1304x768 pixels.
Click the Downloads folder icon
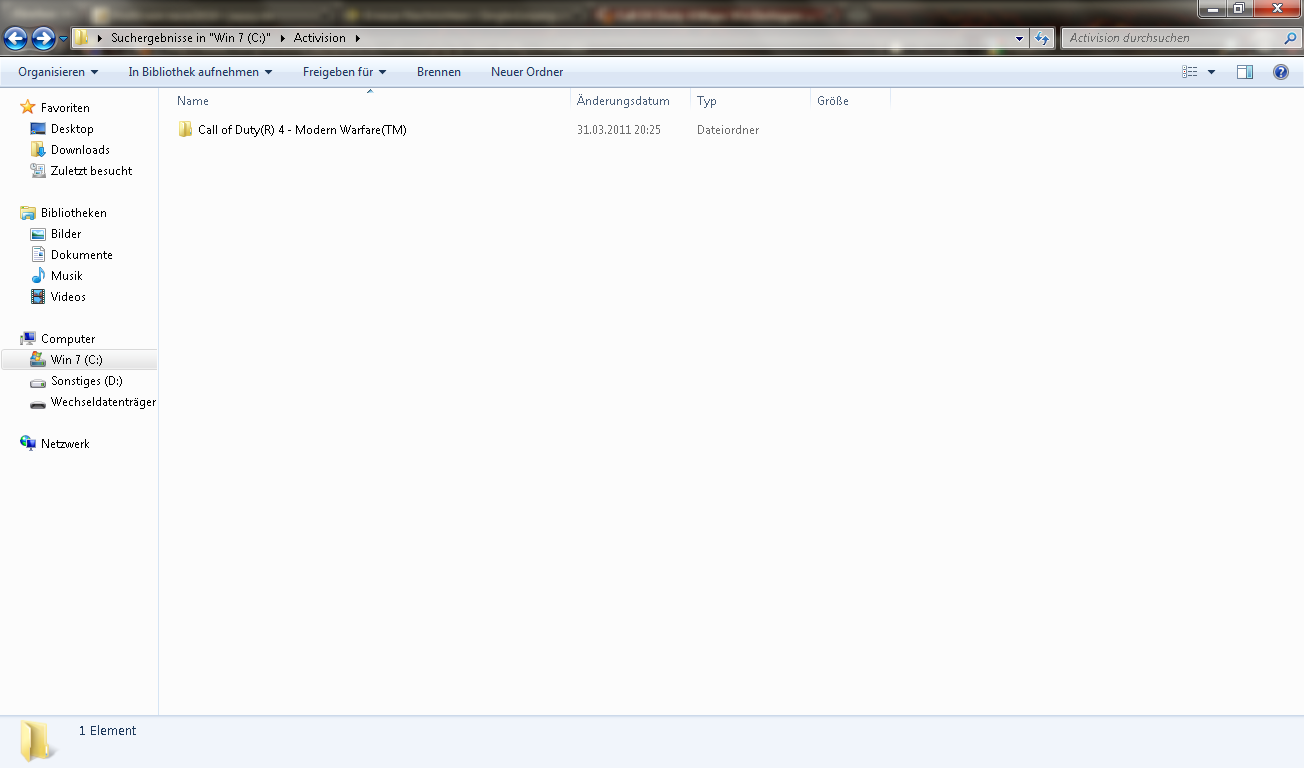point(38,150)
